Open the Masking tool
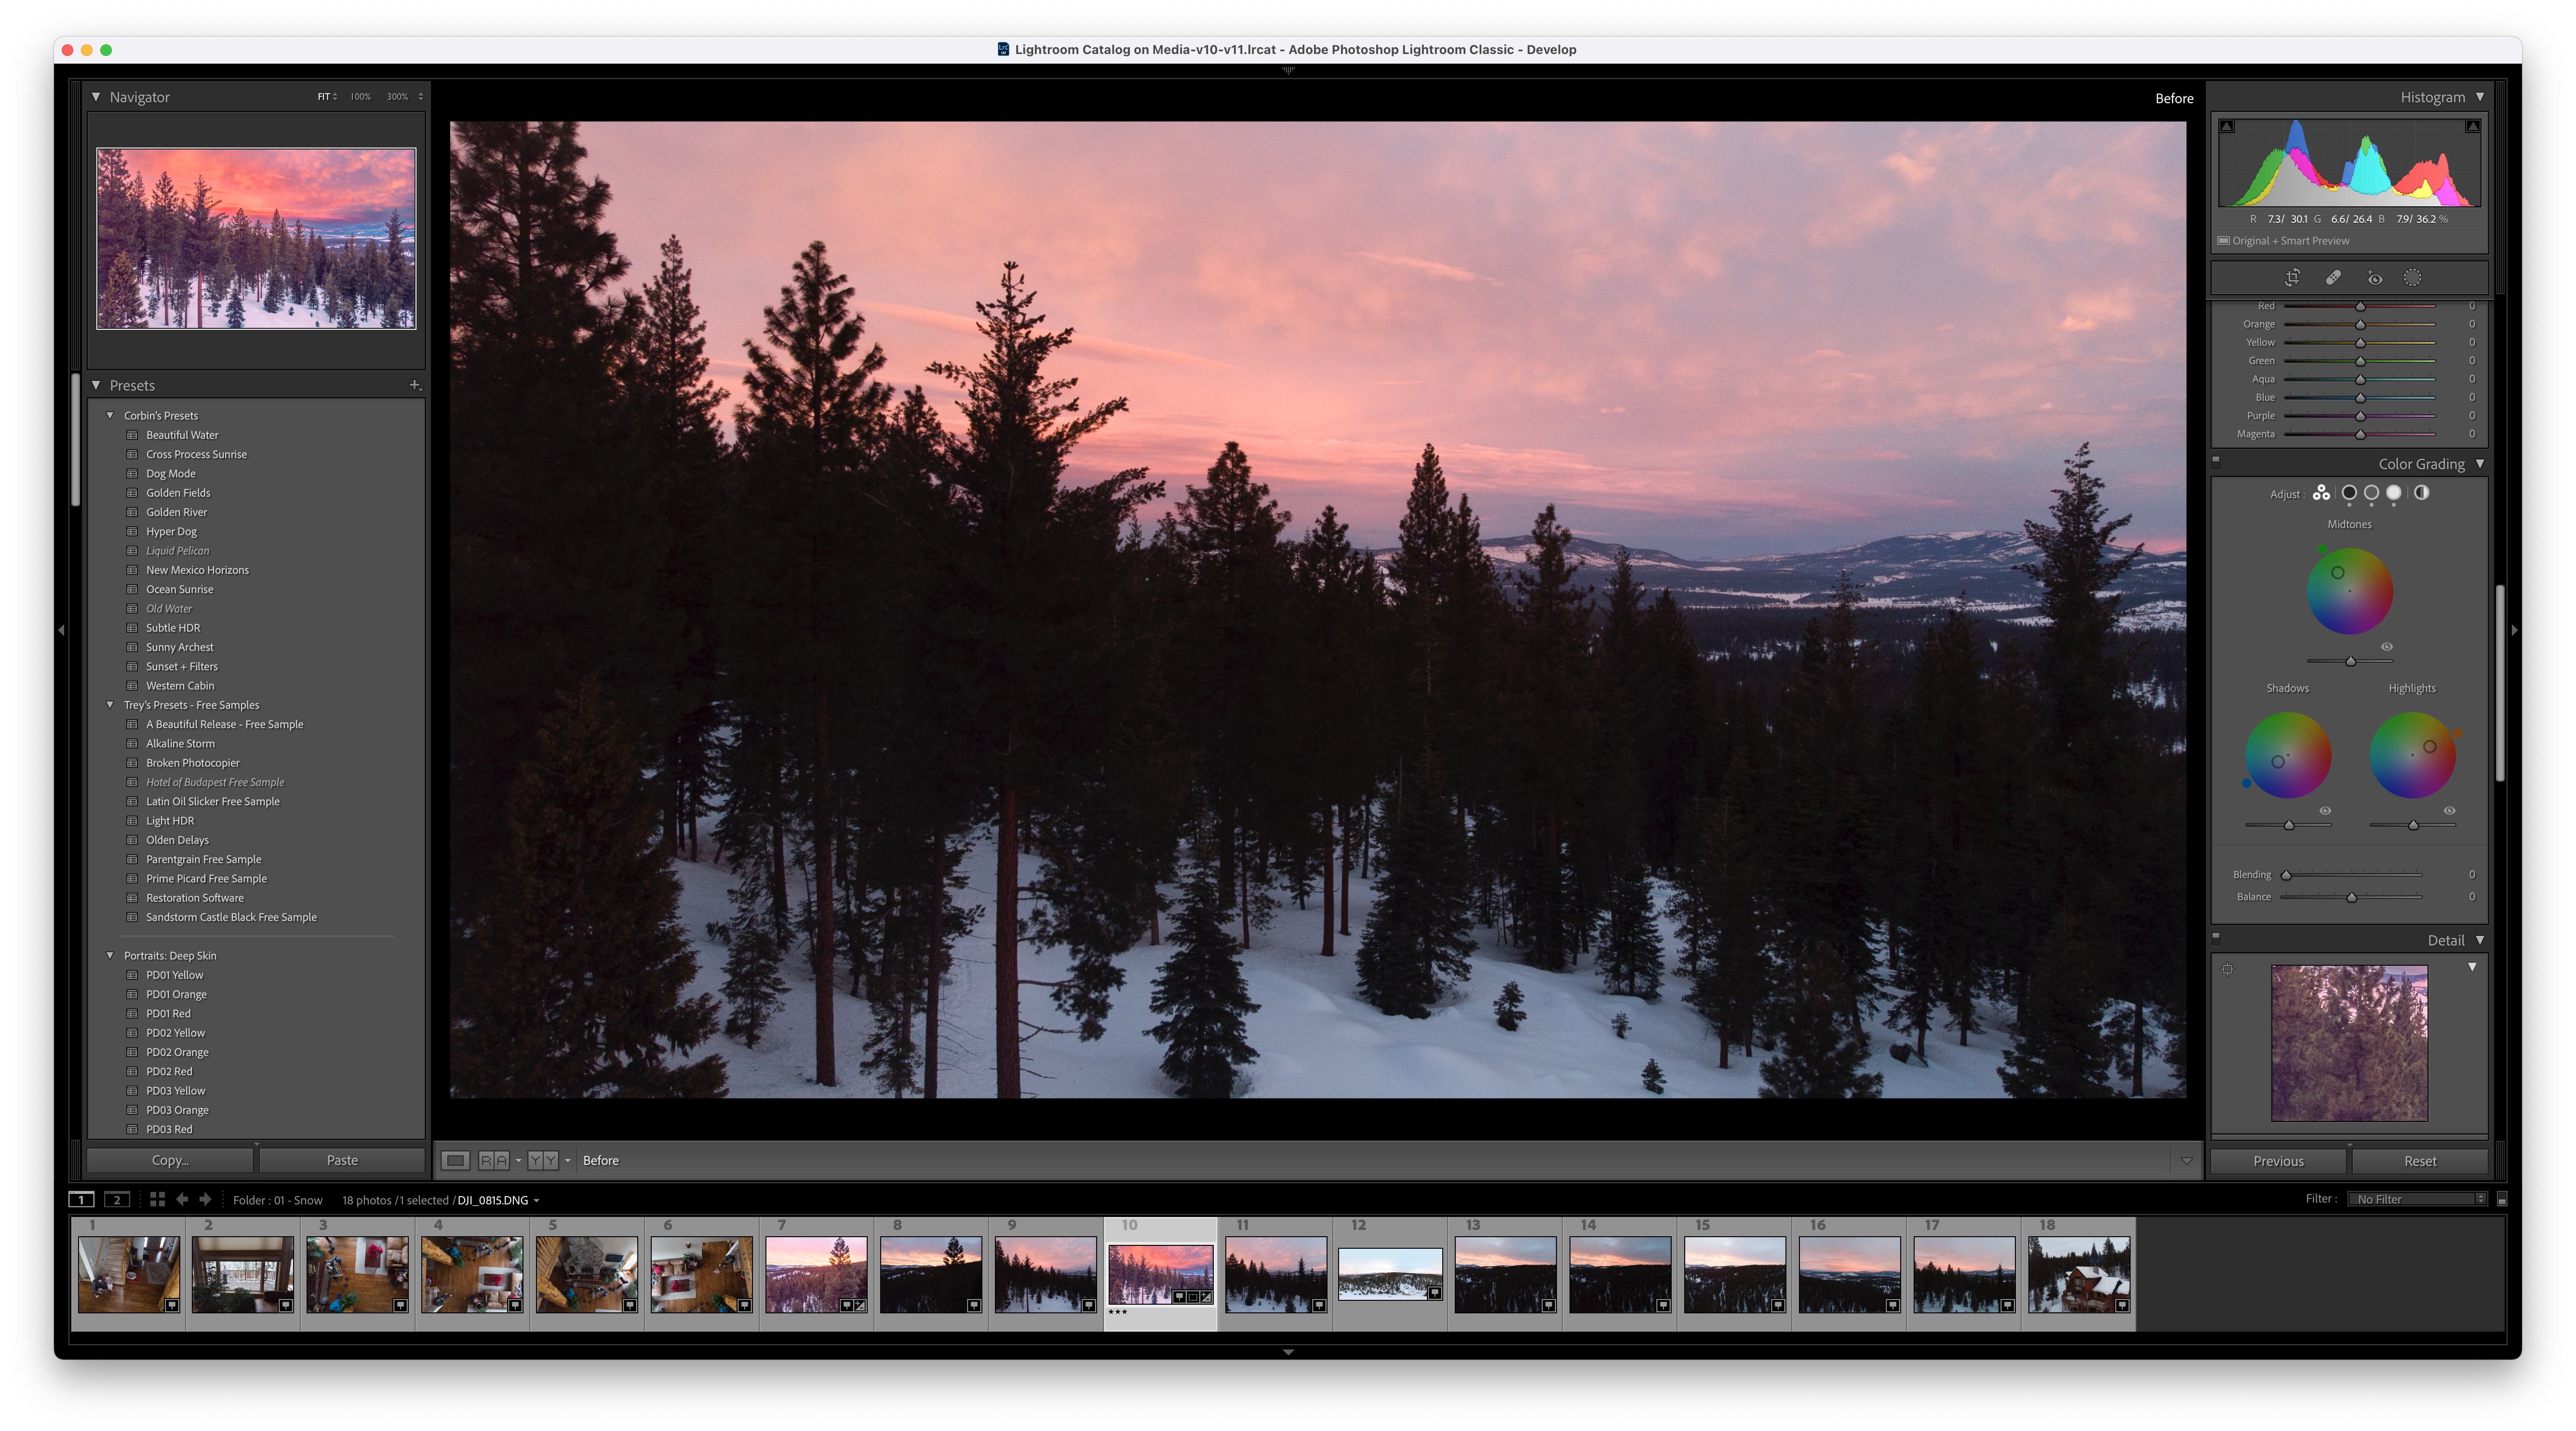The height and width of the screenshot is (1431, 2576). coord(2413,278)
